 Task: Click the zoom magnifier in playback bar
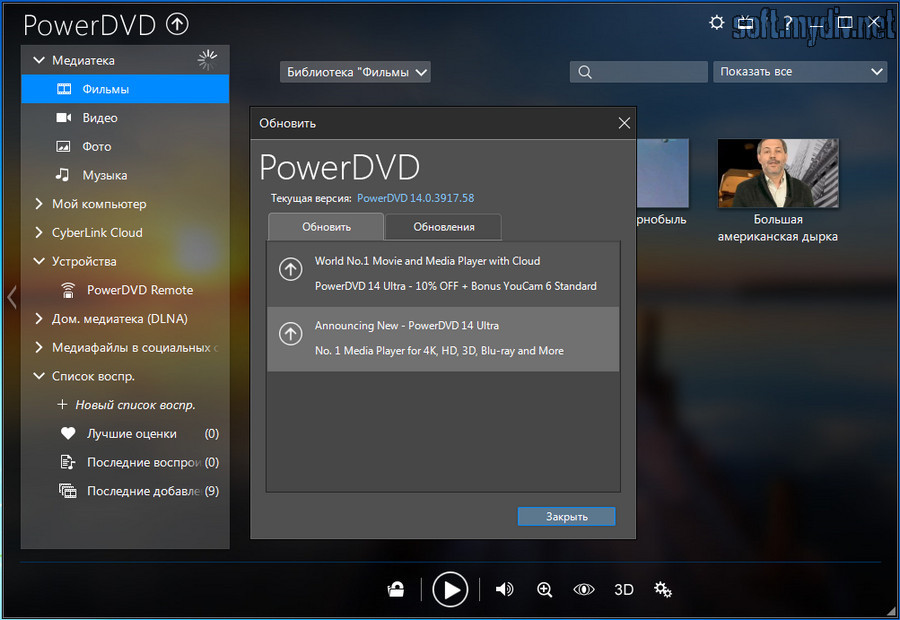[x=545, y=590]
